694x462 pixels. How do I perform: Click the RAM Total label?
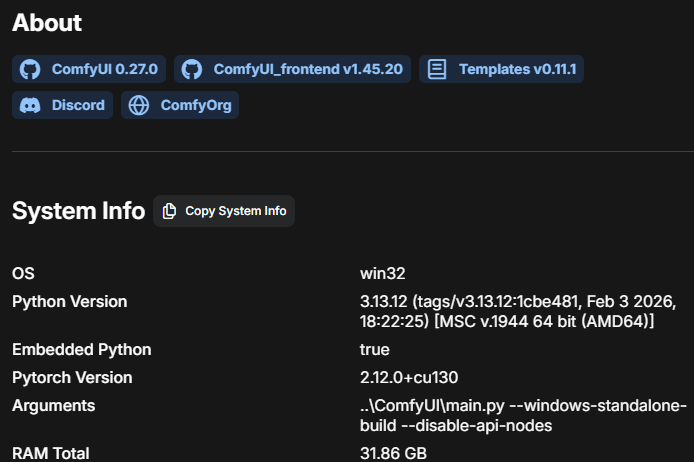pyautogui.click(x=50, y=454)
